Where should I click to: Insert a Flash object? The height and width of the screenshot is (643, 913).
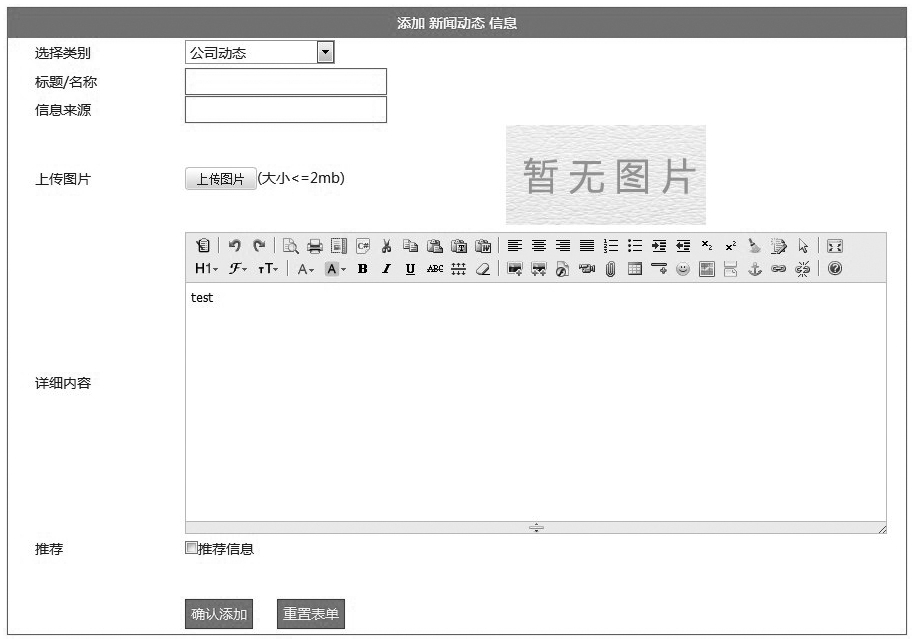pyautogui.click(x=562, y=268)
